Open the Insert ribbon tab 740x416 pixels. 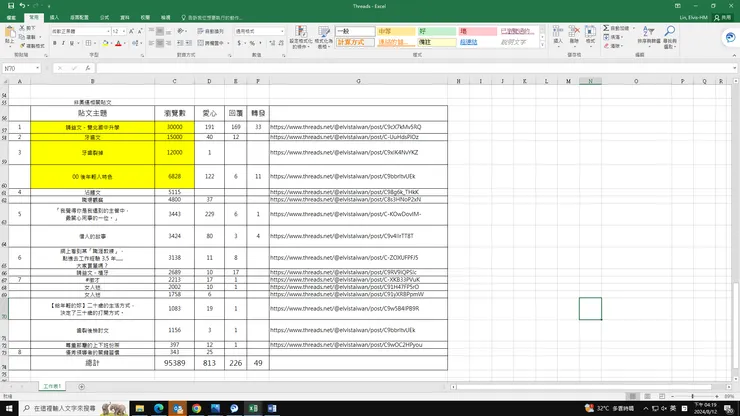coord(54,17)
